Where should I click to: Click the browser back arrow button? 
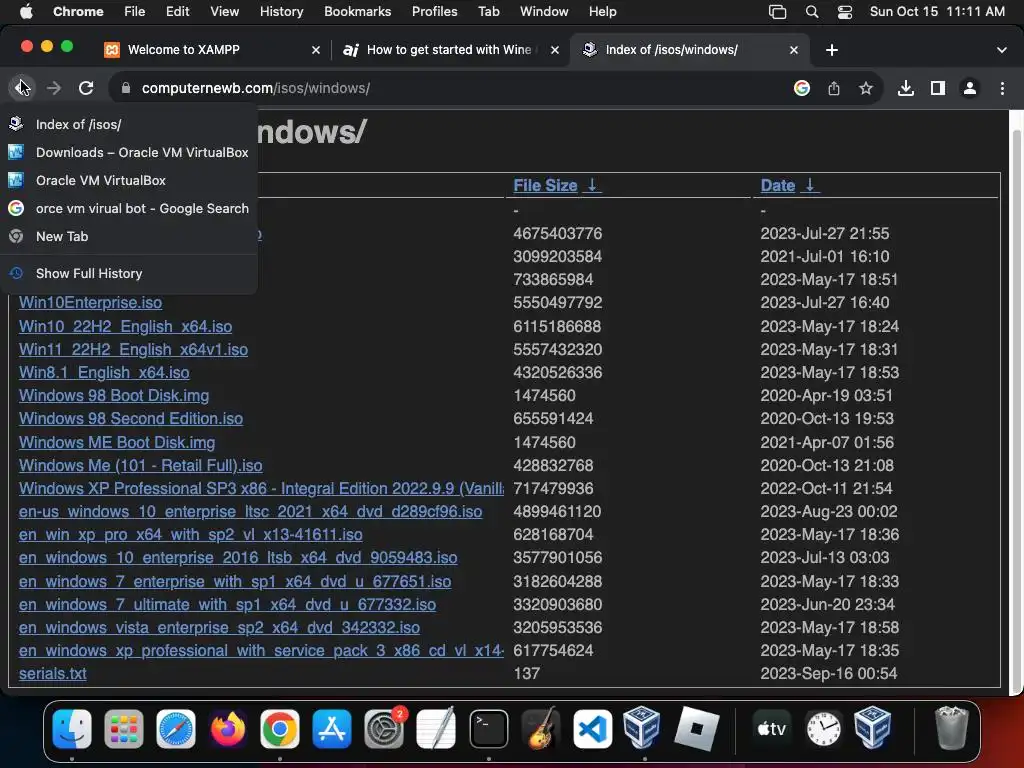[x=22, y=88]
